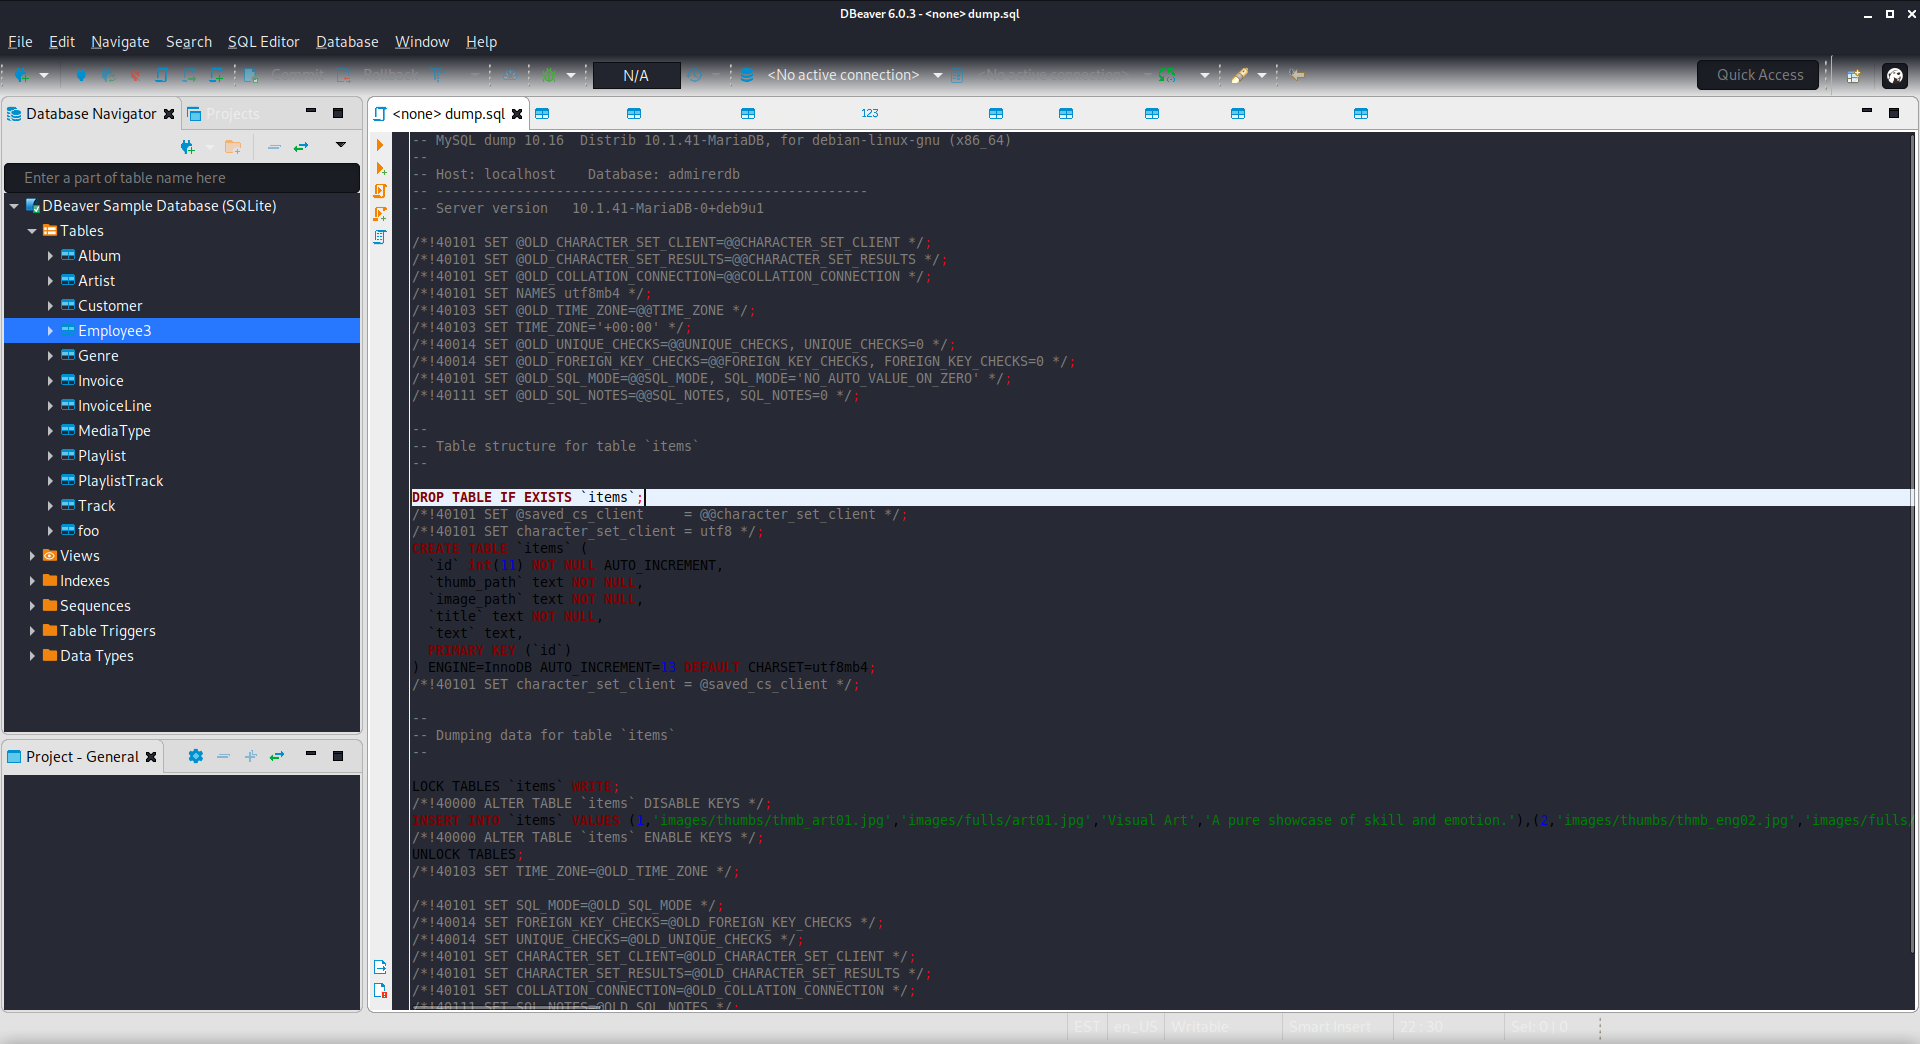Image resolution: width=1920 pixels, height=1044 pixels.
Task: Click the new connection plug icon in Navigator
Action: coord(187,147)
